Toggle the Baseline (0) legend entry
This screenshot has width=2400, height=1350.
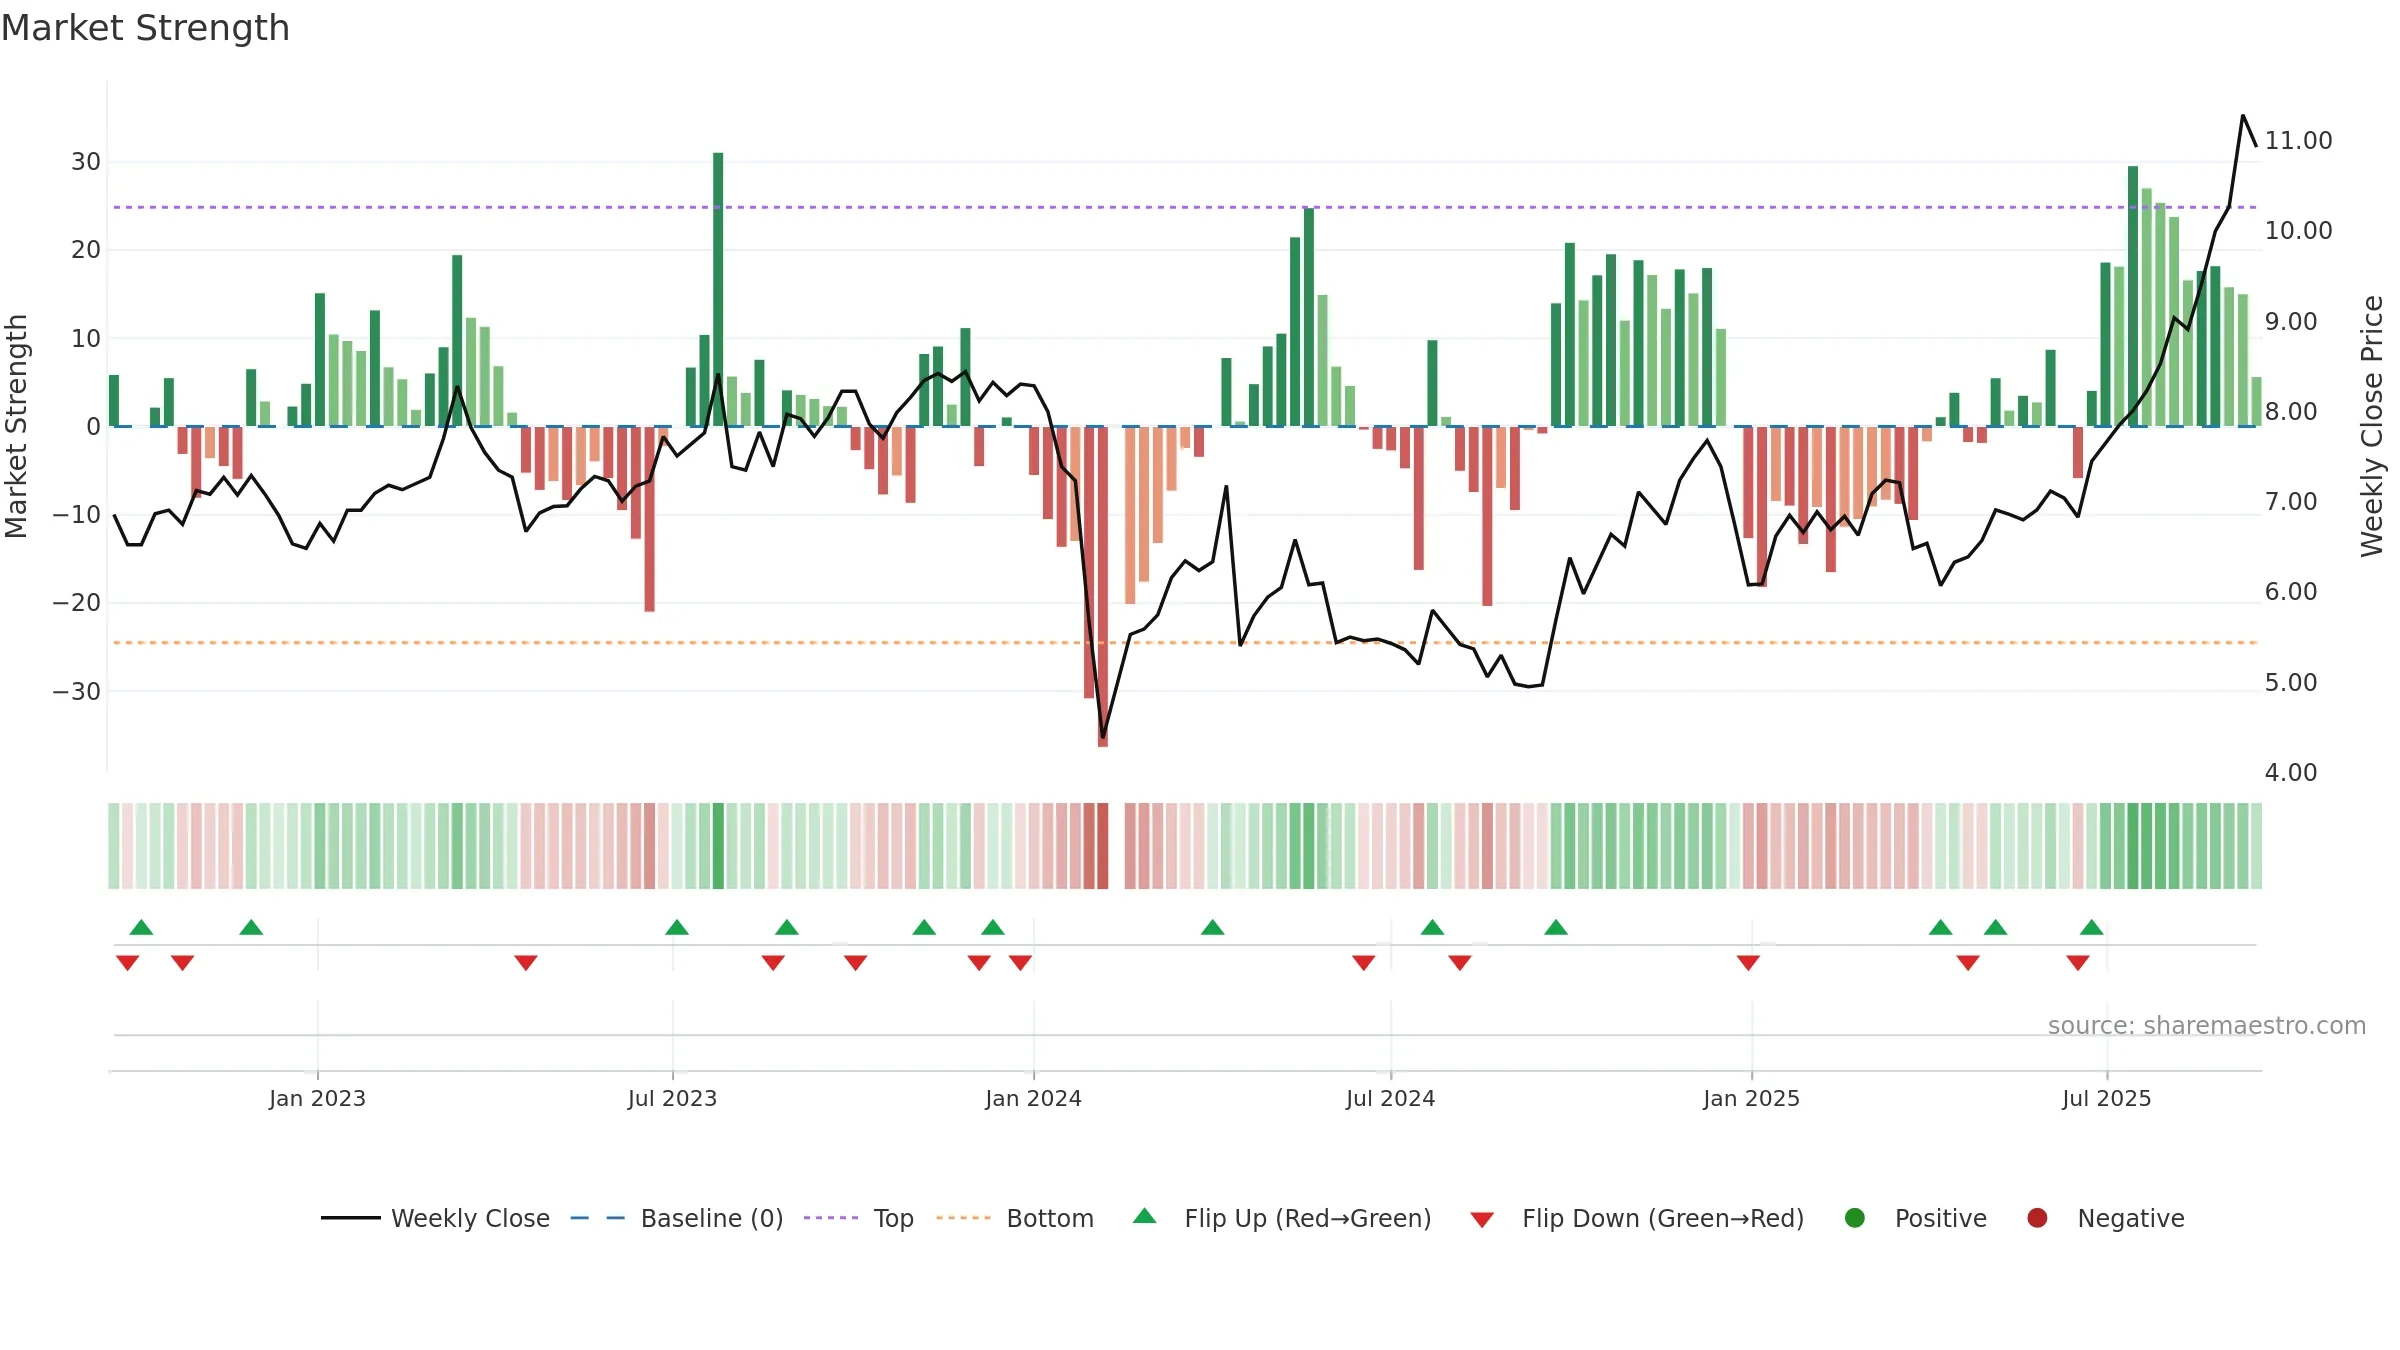tap(677, 1218)
